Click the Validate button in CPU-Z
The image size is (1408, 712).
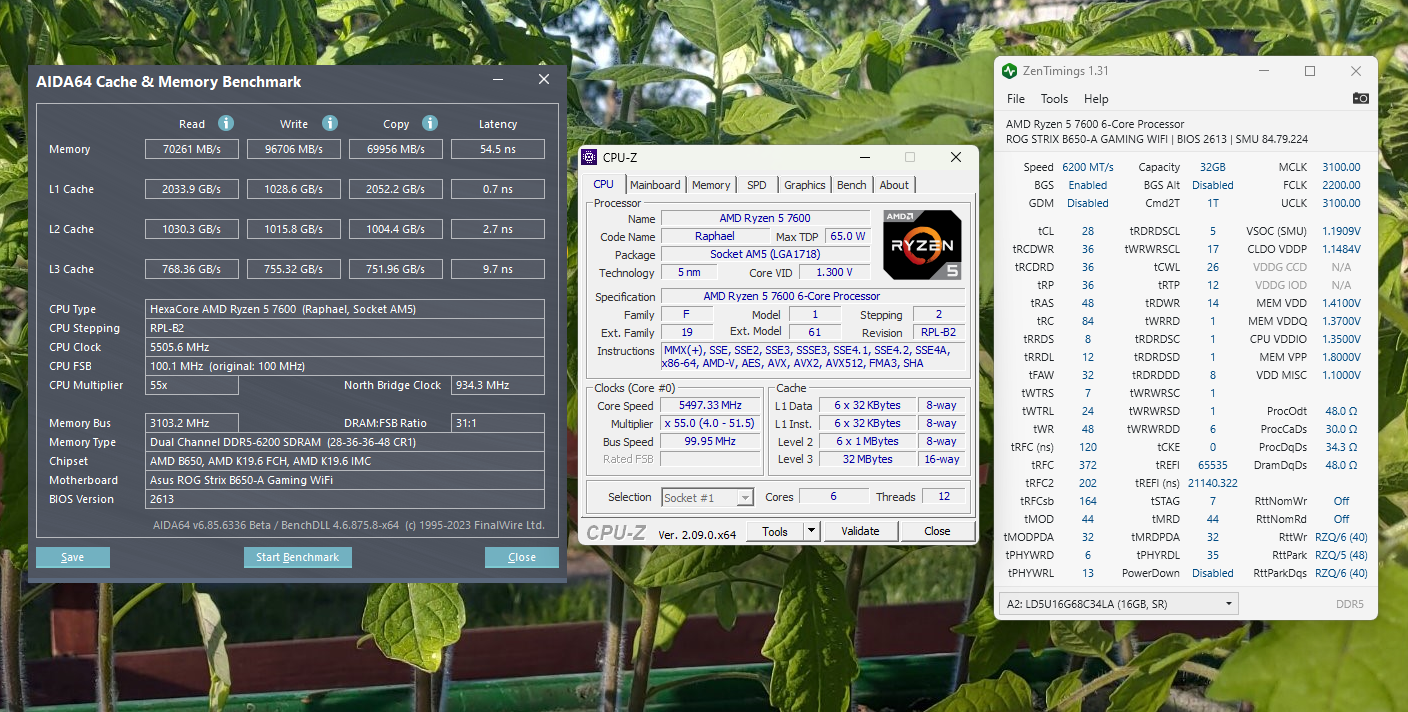(860, 531)
